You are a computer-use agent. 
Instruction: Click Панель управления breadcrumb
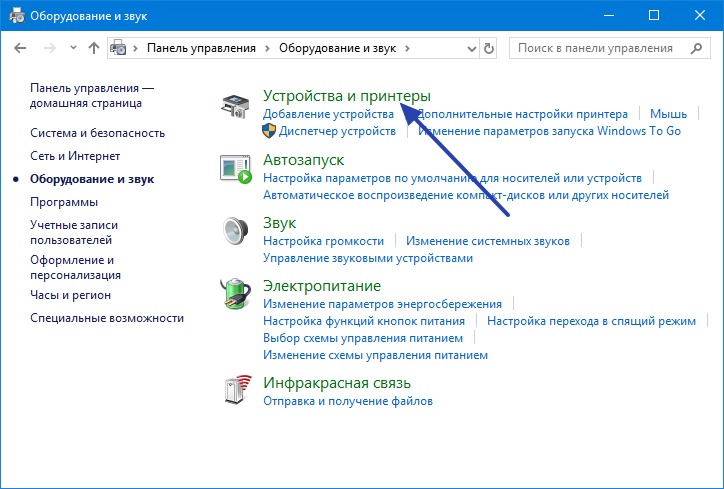pyautogui.click(x=201, y=48)
